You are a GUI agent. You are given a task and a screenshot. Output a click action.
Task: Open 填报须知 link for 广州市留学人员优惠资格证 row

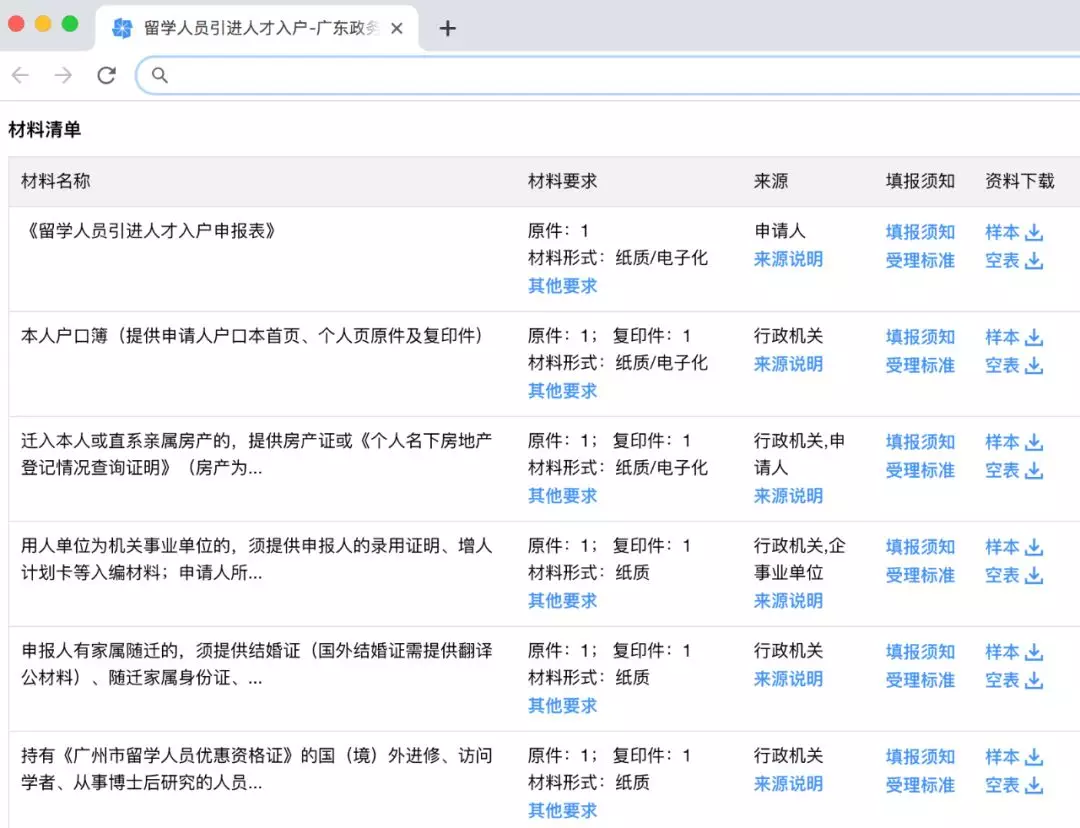[x=920, y=756]
